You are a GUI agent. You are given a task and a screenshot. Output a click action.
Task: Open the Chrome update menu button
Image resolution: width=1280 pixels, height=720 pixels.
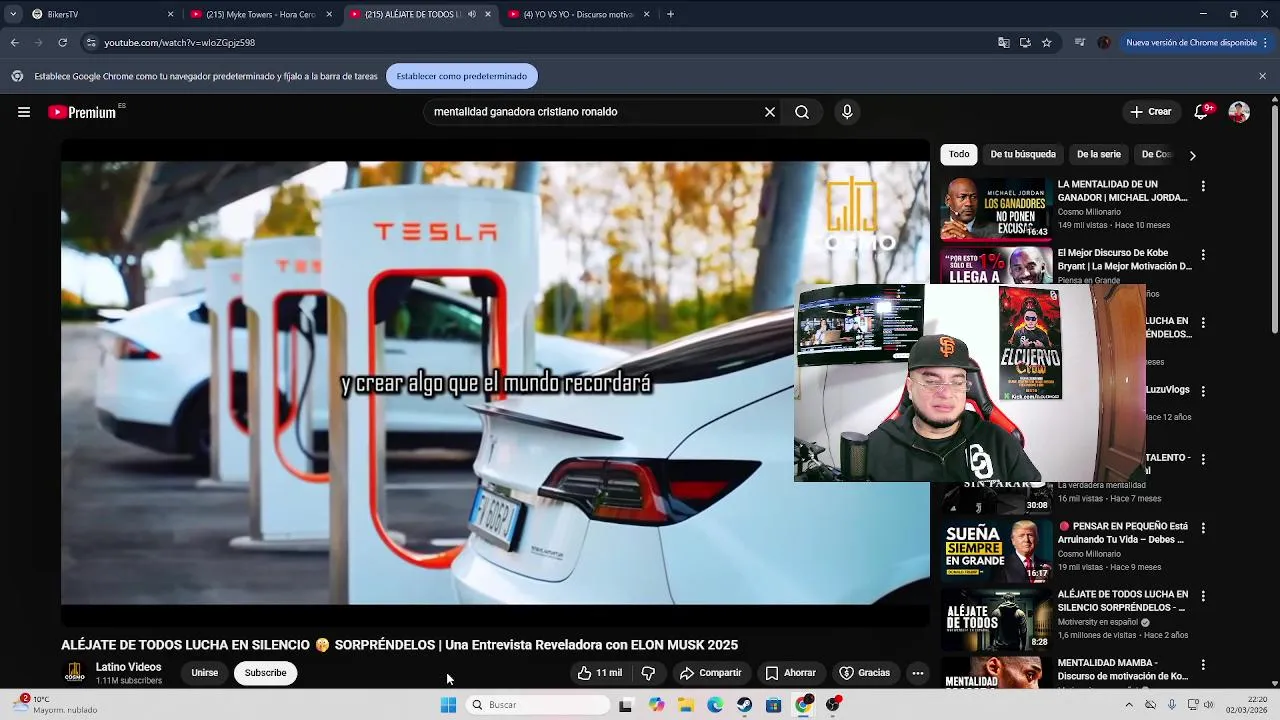coord(1197,43)
